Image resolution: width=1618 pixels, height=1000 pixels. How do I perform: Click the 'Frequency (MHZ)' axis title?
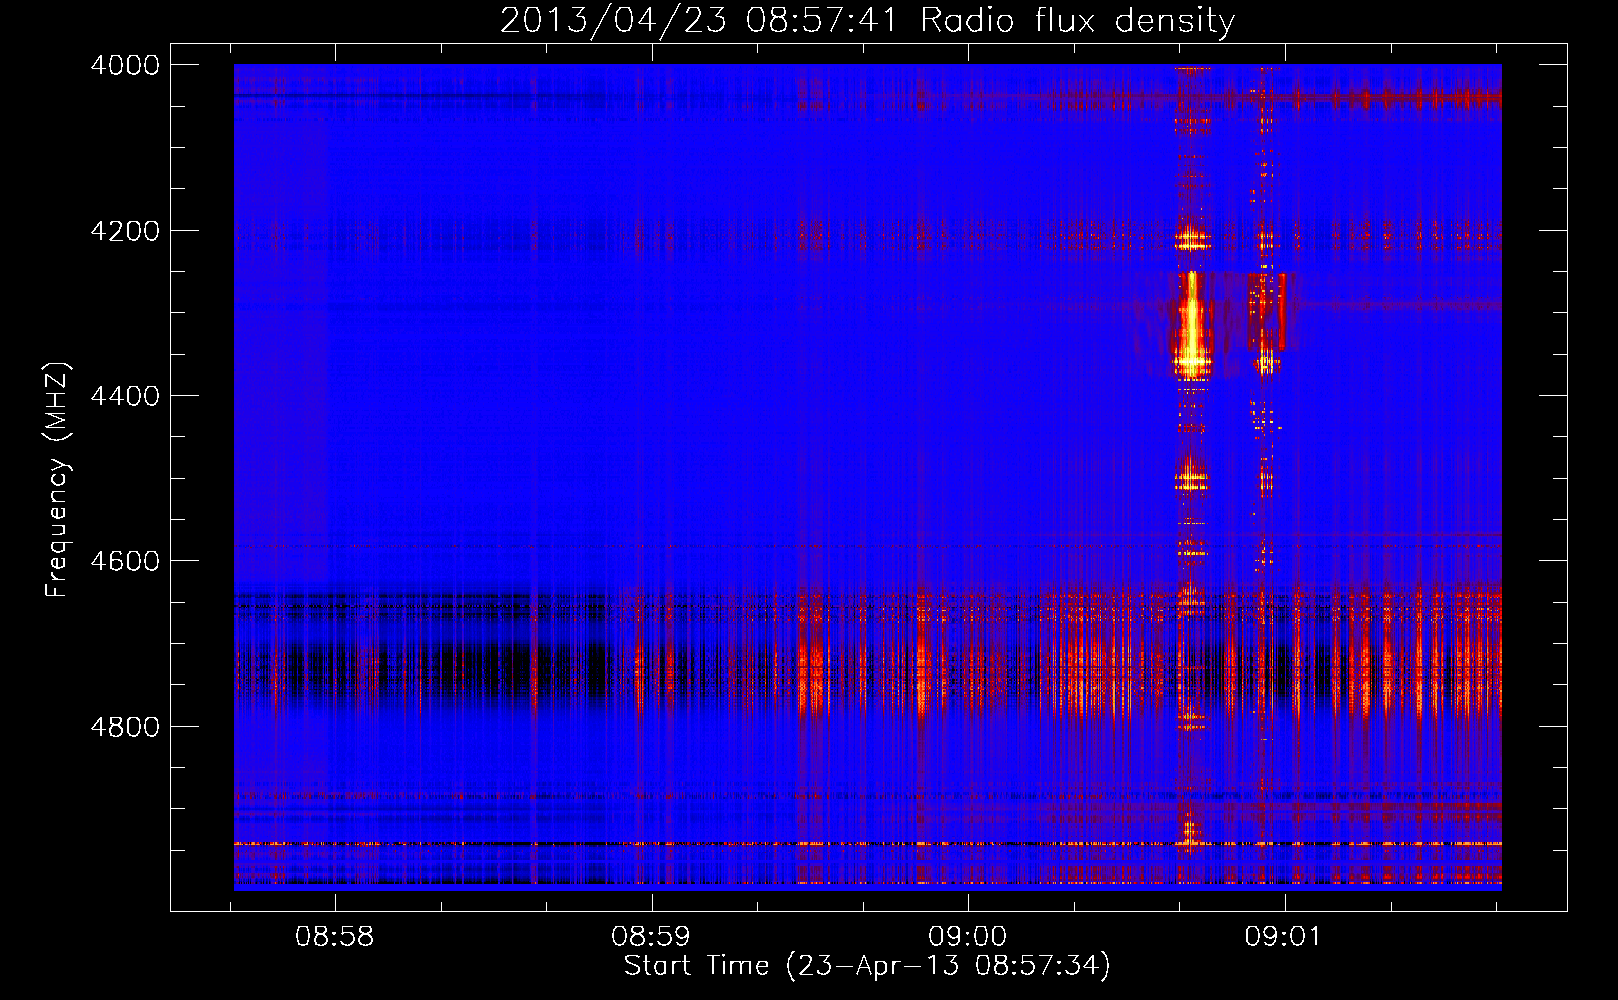[x=58, y=479]
